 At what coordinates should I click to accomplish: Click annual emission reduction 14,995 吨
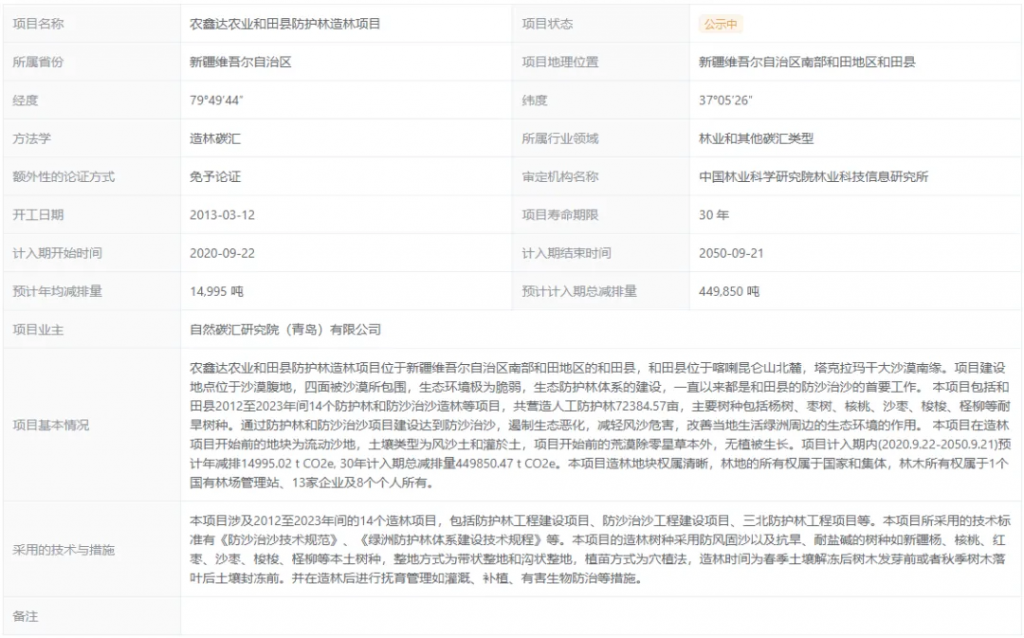pos(216,292)
